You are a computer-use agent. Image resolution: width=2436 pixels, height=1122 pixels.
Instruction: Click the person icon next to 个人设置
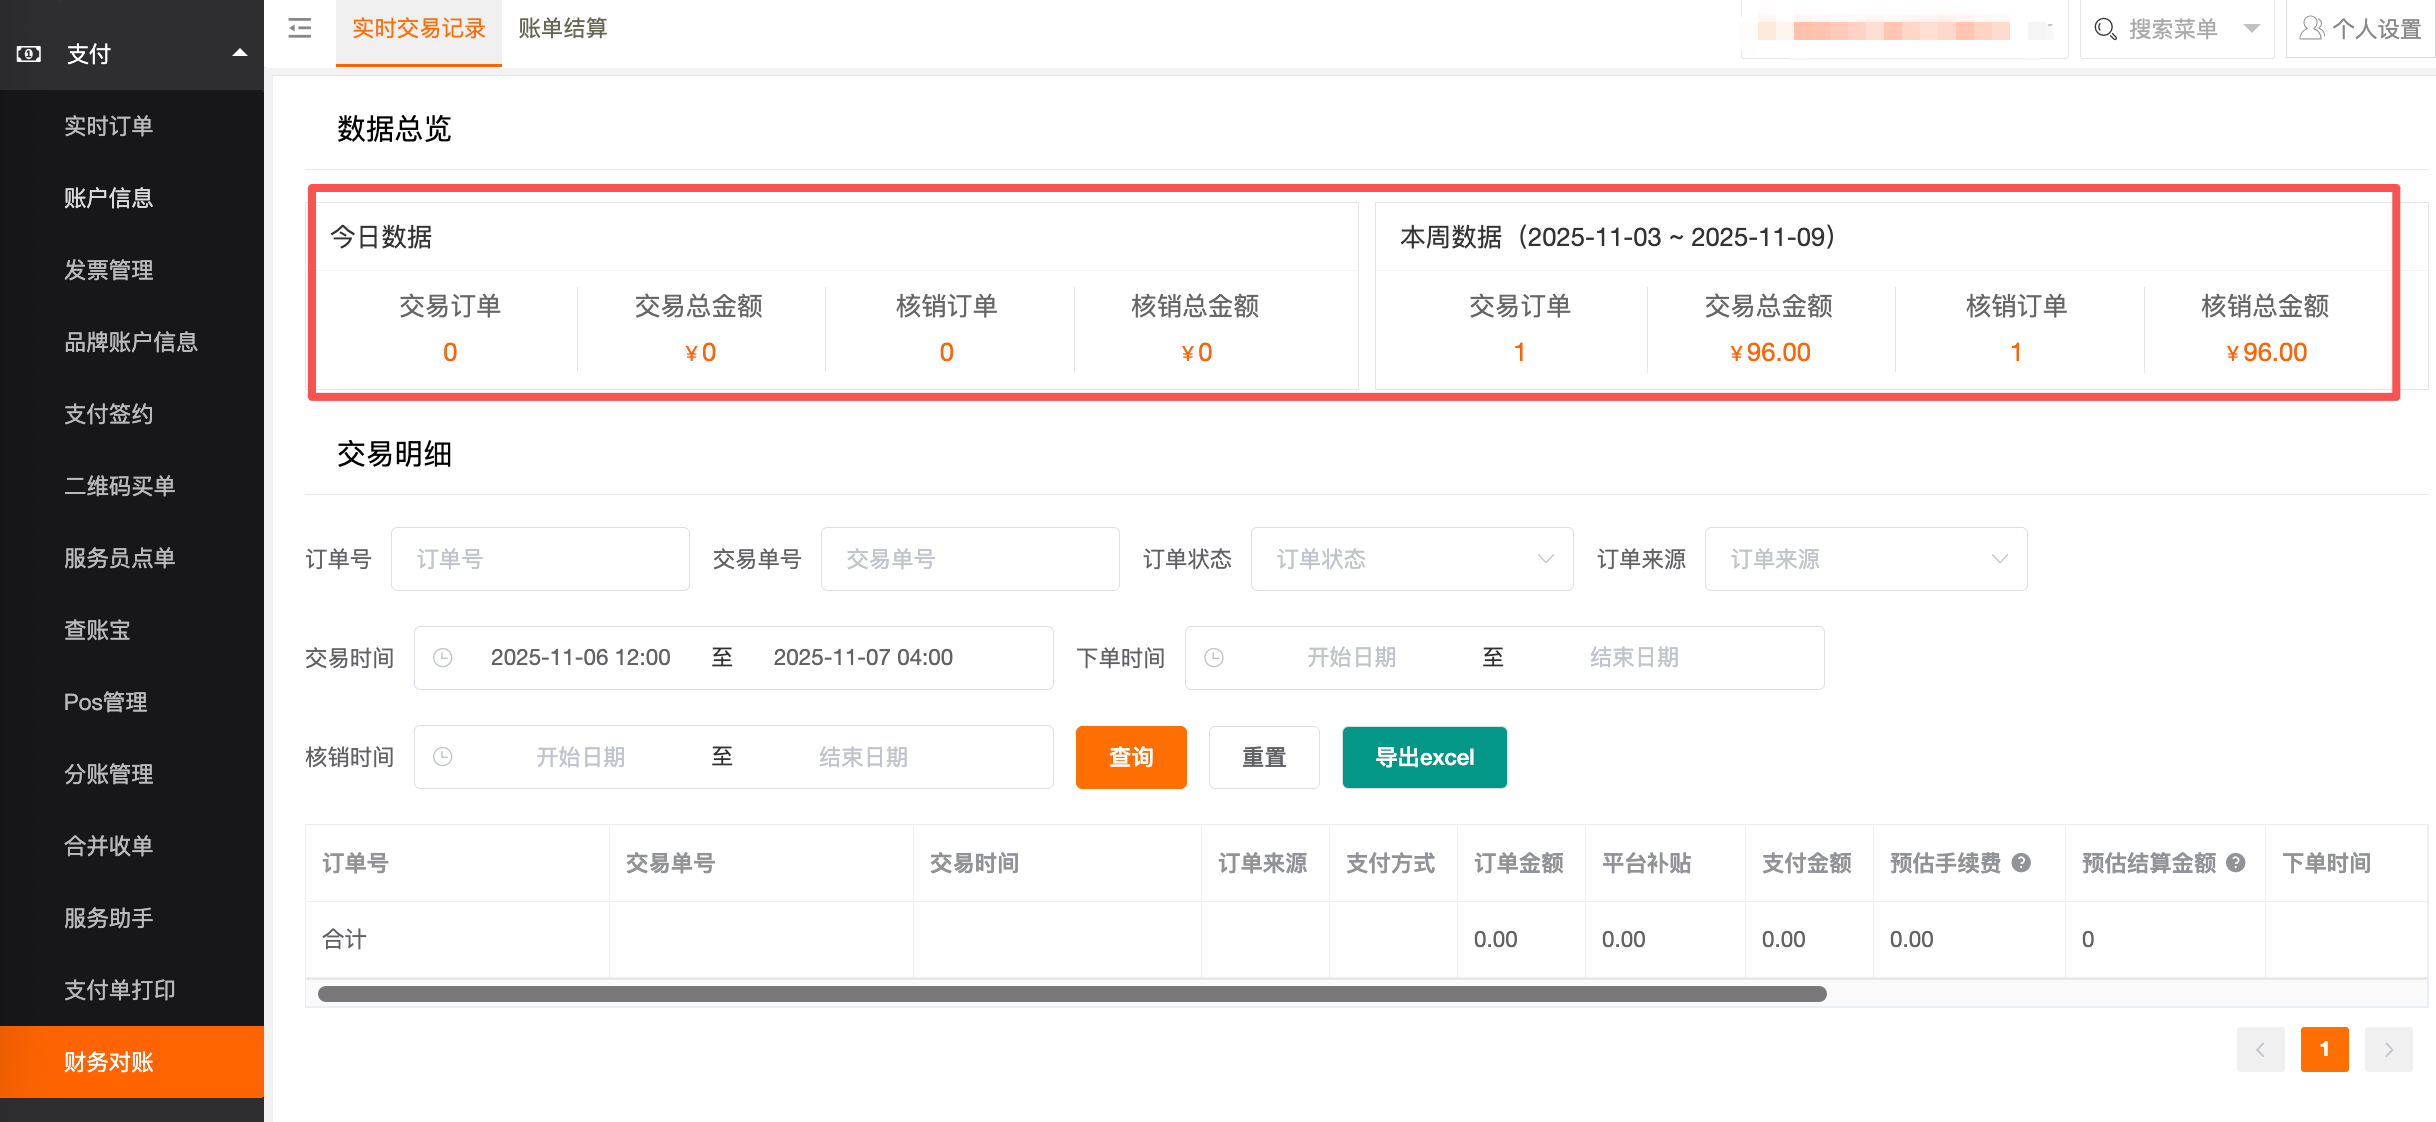pos(2311,28)
